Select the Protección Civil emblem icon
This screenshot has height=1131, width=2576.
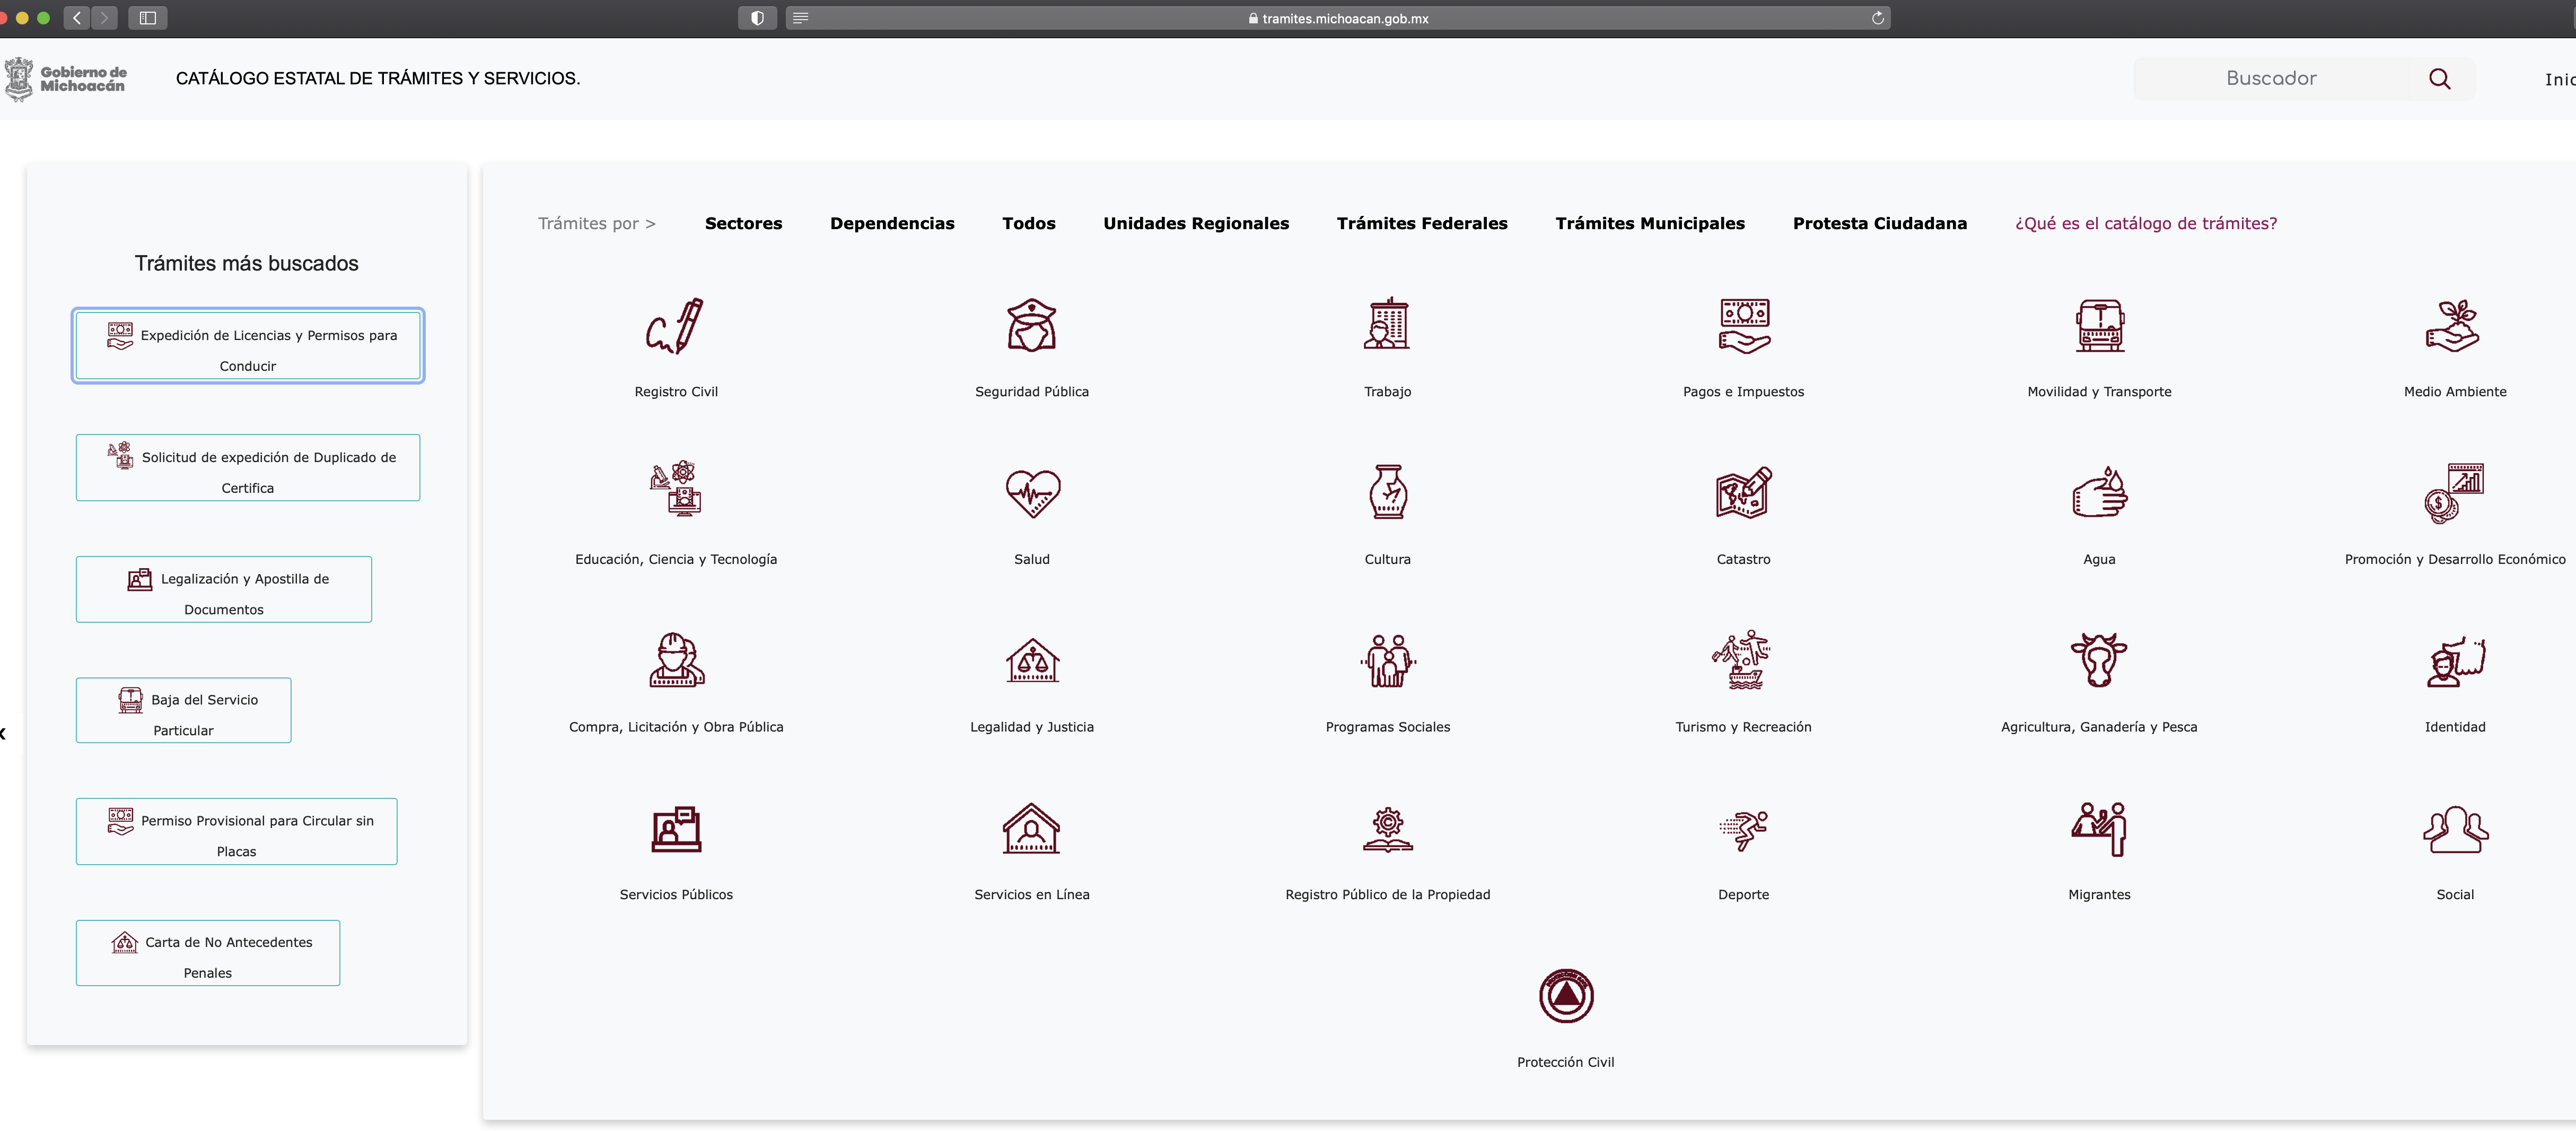[1566, 996]
